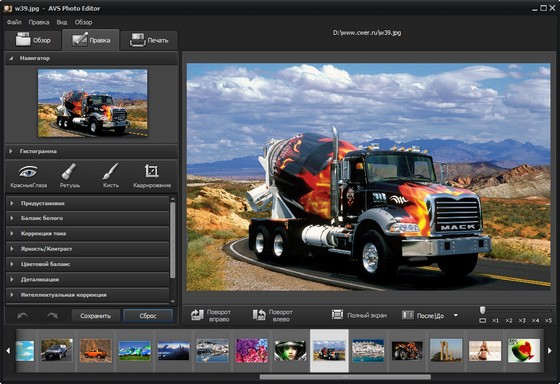Open the Вид menu
This screenshot has width=560, height=384.
[x=62, y=22]
